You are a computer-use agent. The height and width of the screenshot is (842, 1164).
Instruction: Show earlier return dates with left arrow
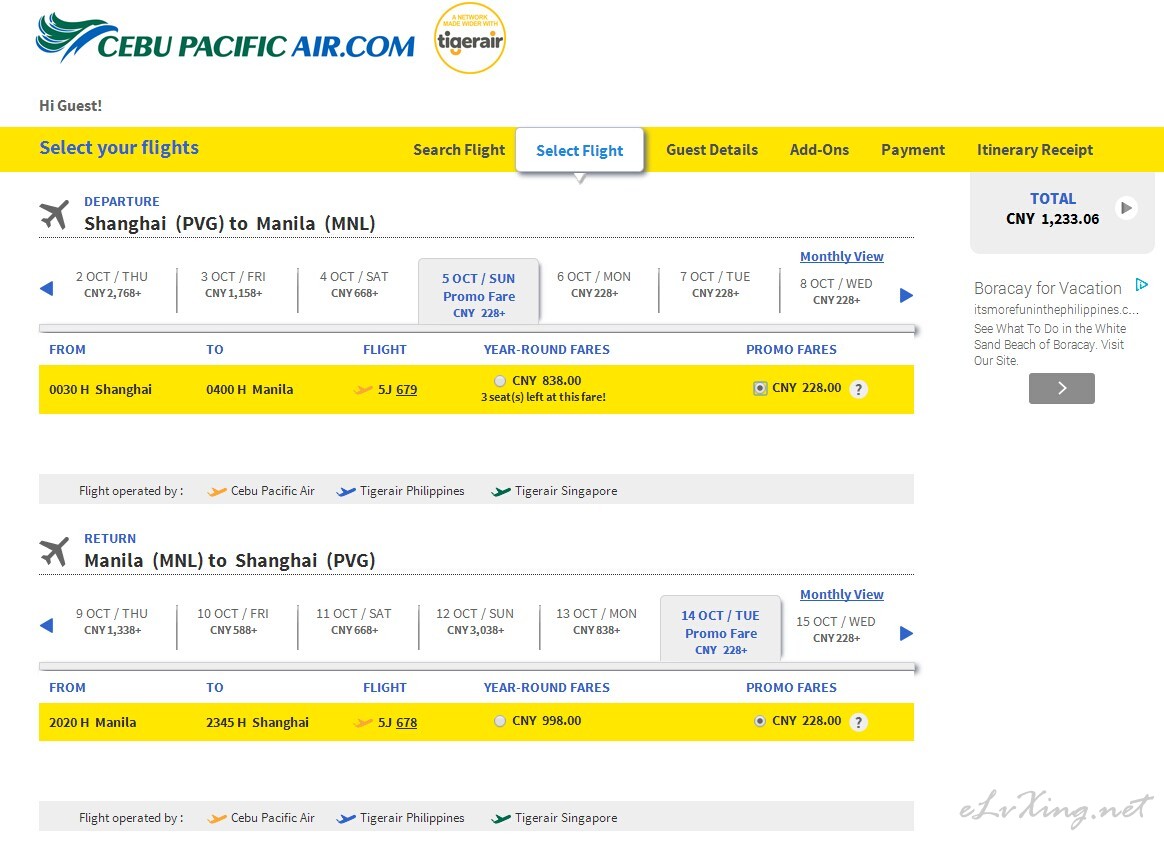coord(46,626)
